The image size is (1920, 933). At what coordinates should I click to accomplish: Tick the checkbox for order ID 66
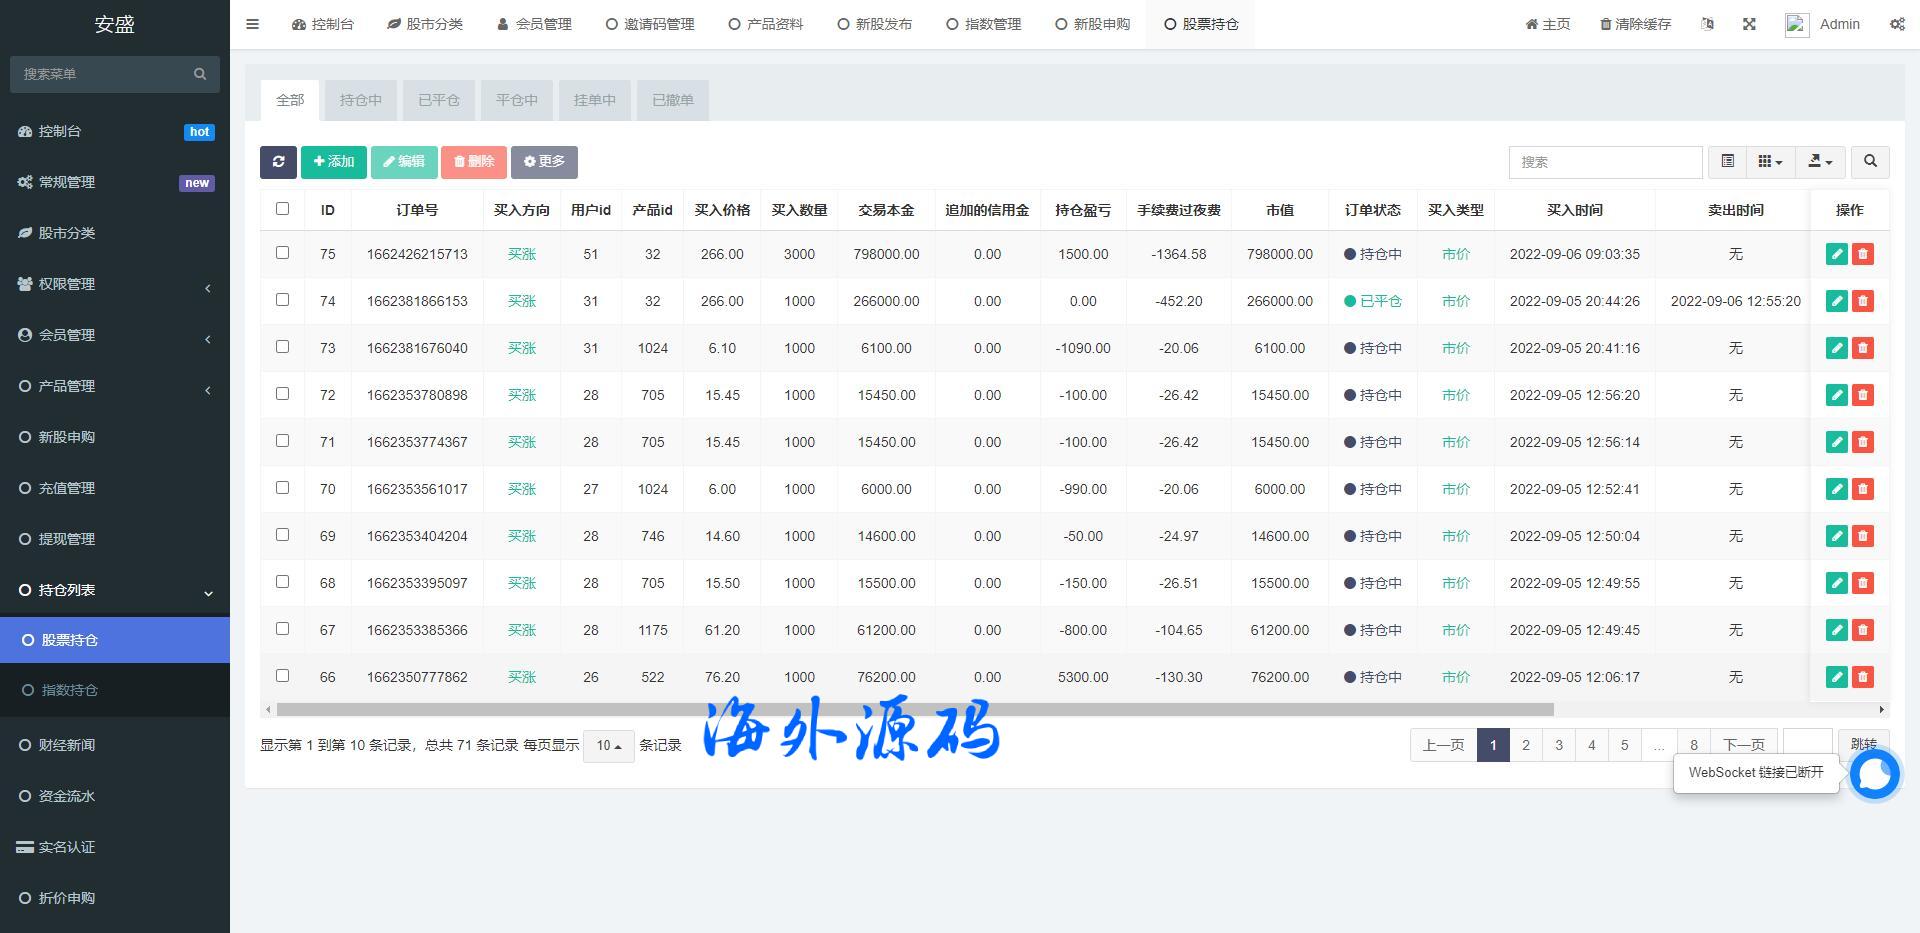[282, 676]
